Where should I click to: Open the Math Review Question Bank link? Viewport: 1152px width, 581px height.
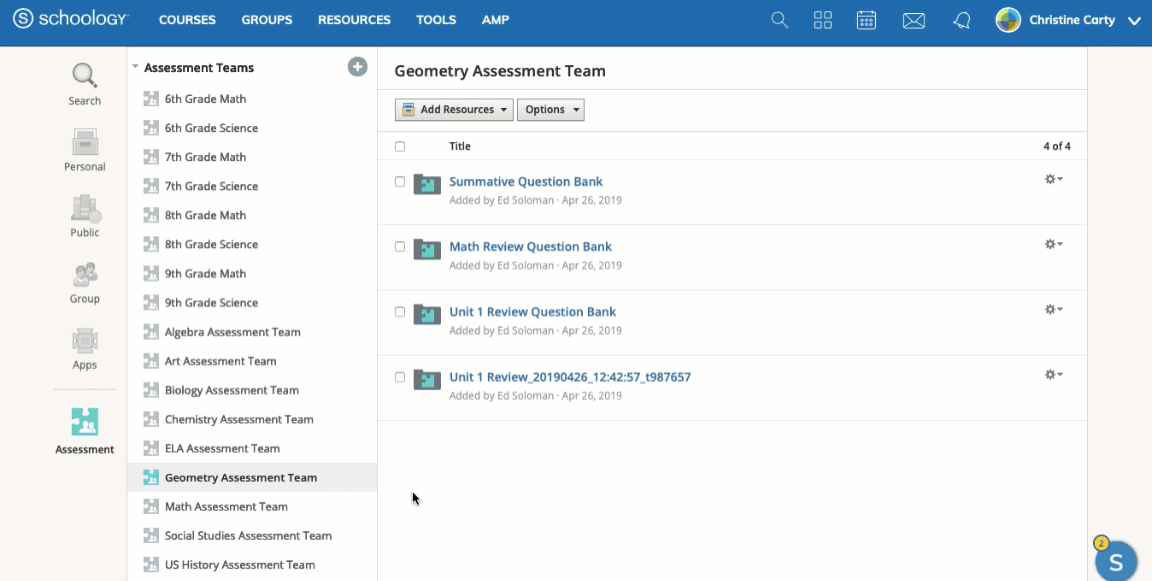tap(530, 246)
